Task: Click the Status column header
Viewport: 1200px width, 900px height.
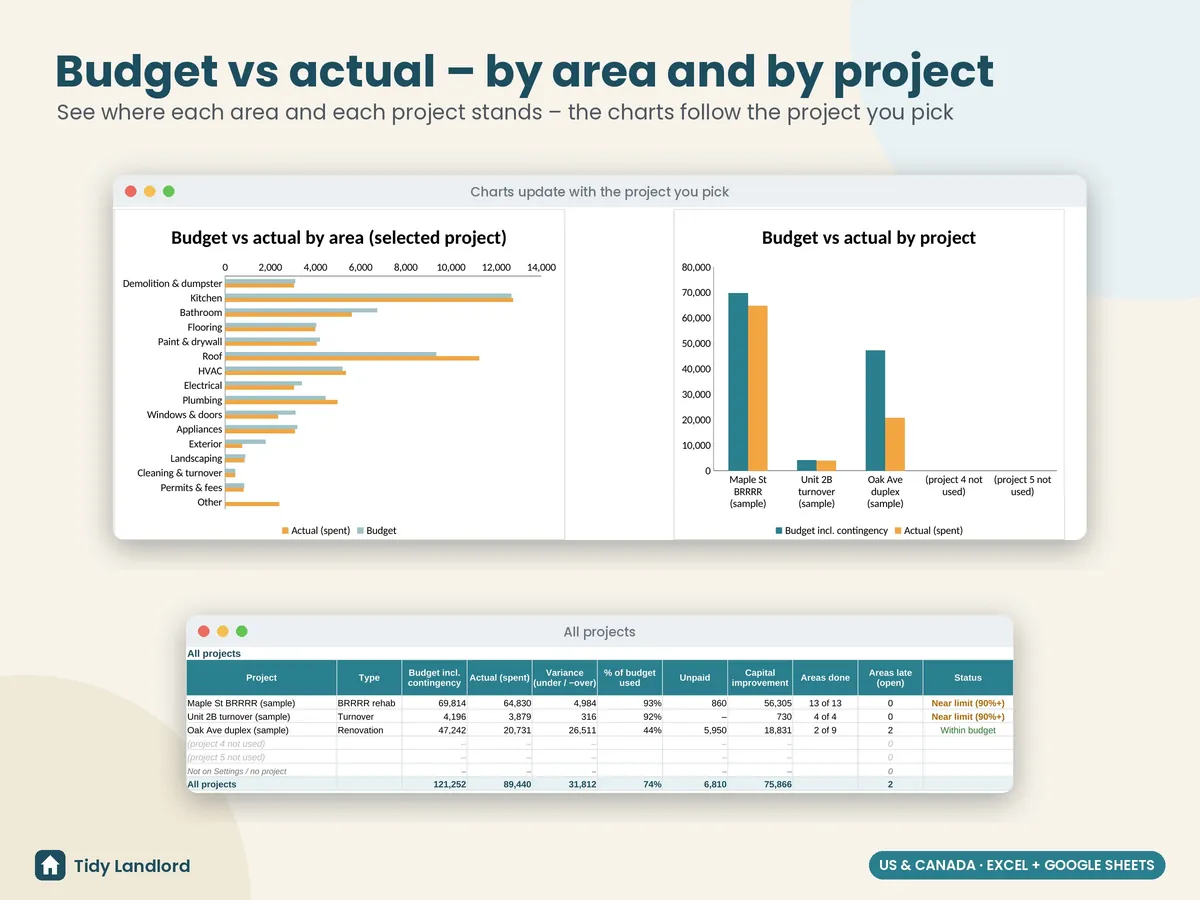Action: [968, 678]
